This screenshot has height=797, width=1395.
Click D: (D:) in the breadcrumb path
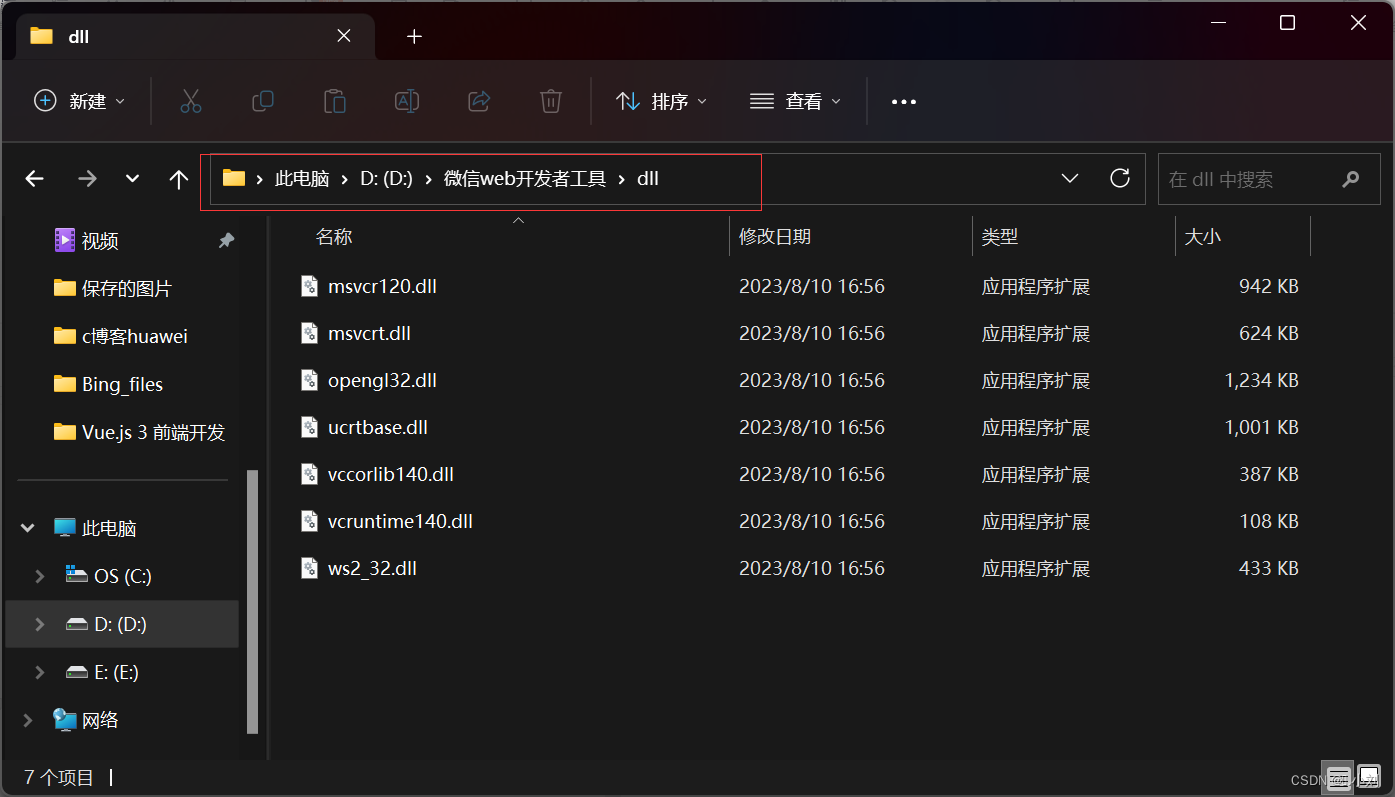[x=386, y=179]
